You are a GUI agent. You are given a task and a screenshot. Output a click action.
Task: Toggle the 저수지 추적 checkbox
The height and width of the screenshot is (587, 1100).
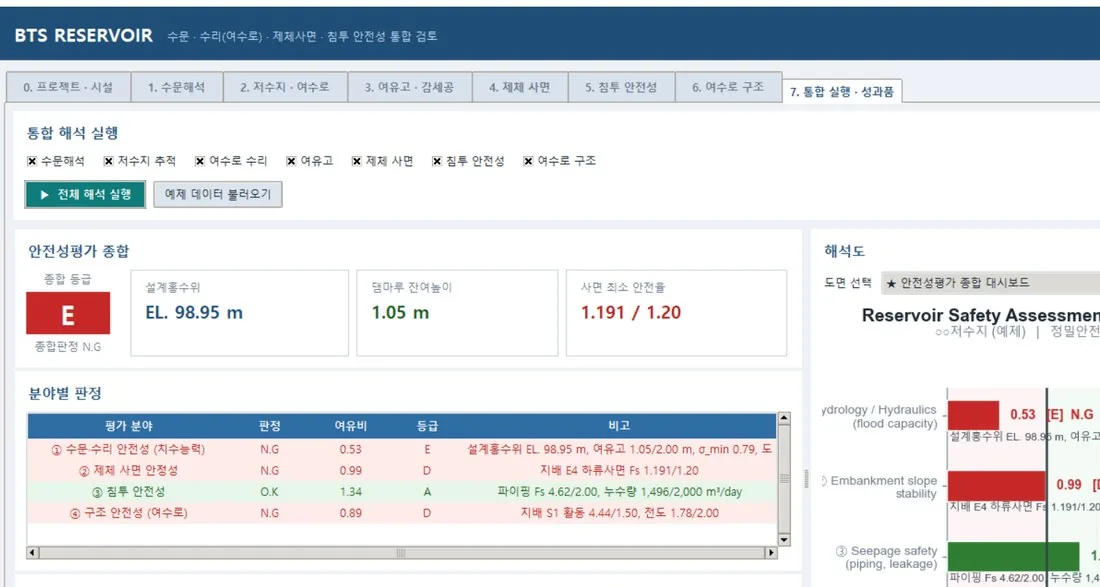(109, 161)
